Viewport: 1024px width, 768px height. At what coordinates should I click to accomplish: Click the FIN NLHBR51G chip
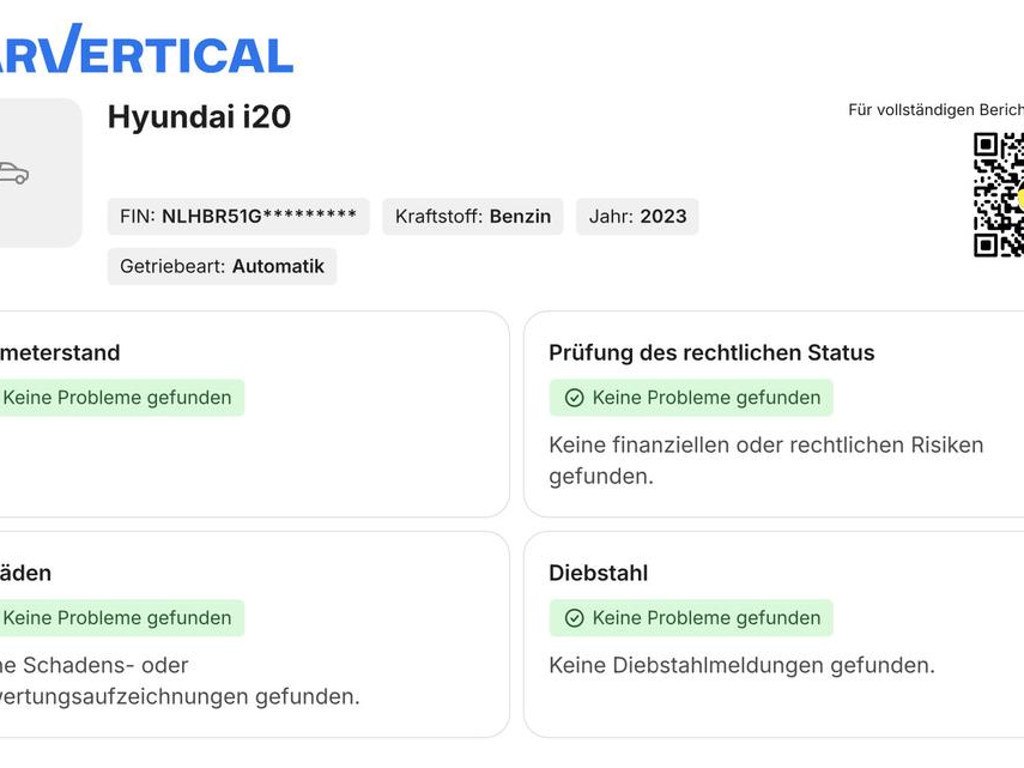click(238, 216)
